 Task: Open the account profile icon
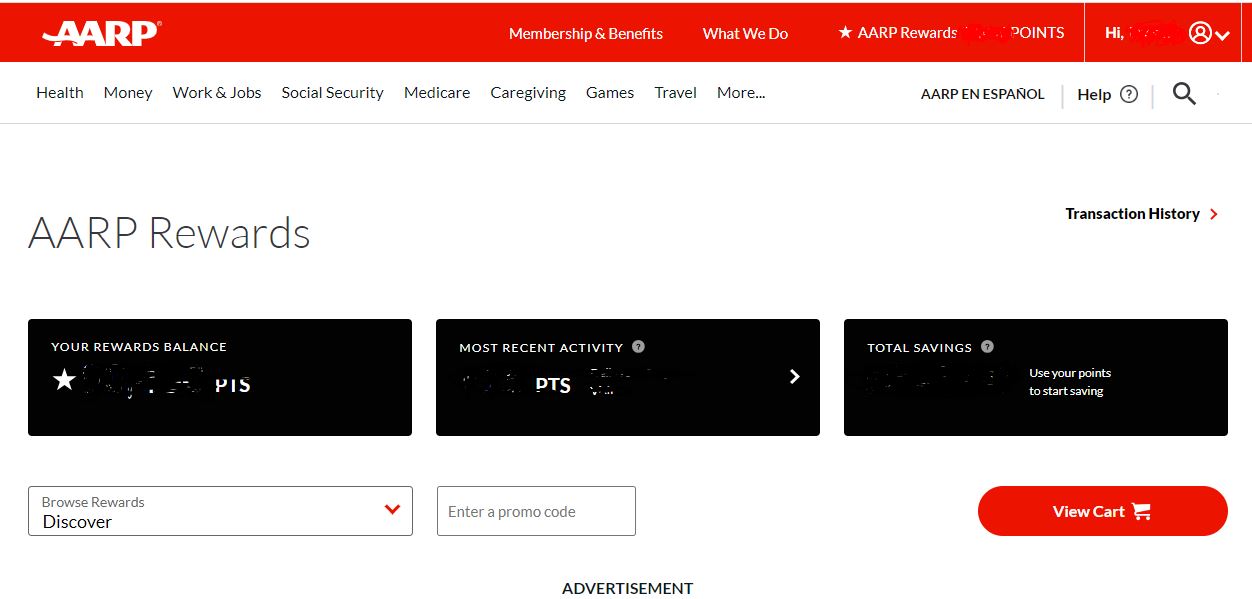click(x=1199, y=31)
